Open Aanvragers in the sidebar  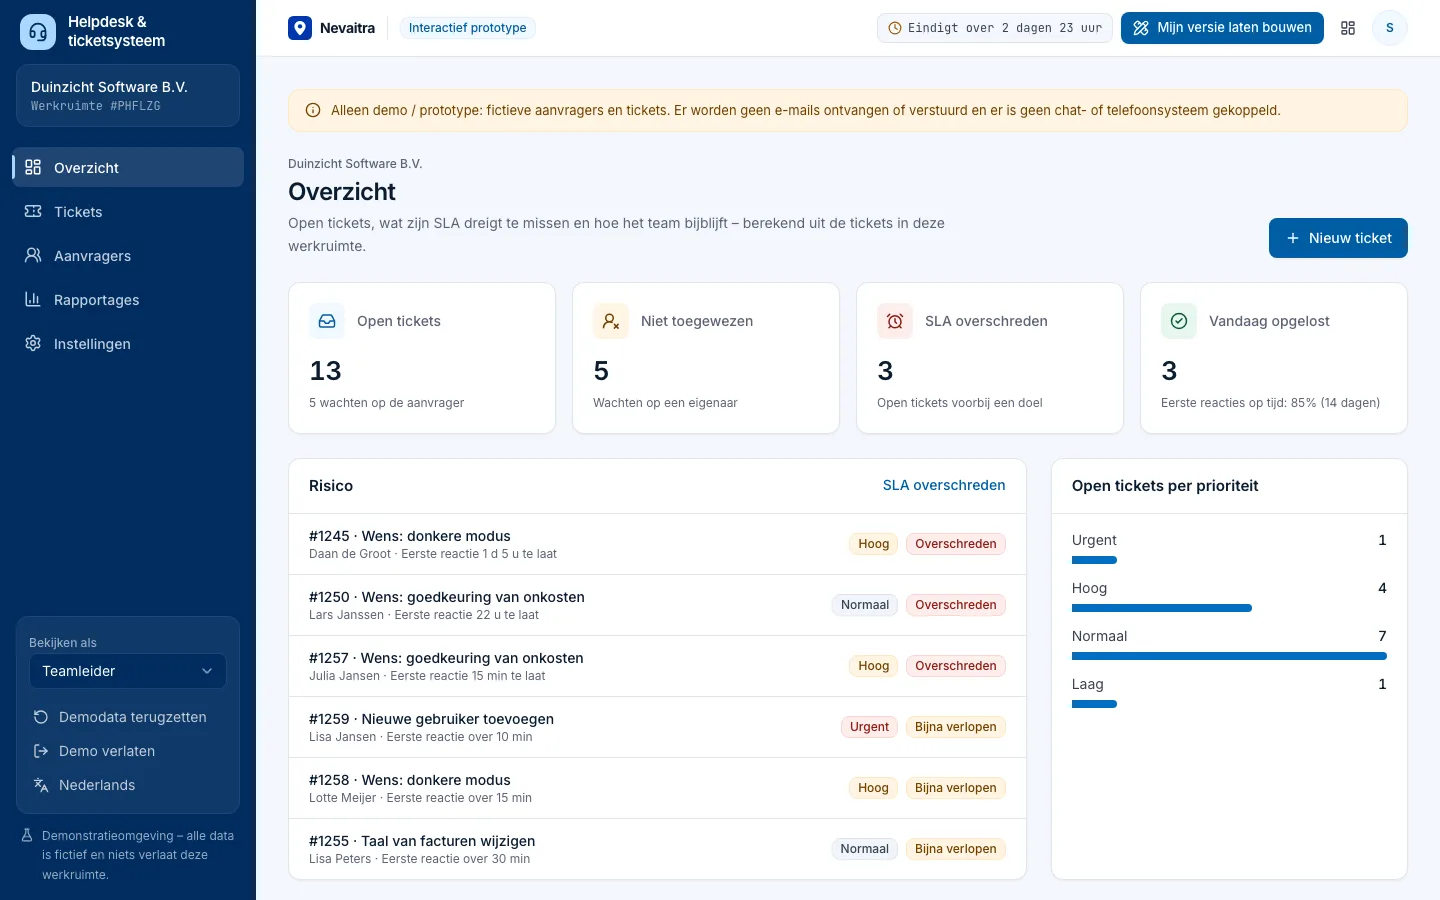(128, 255)
